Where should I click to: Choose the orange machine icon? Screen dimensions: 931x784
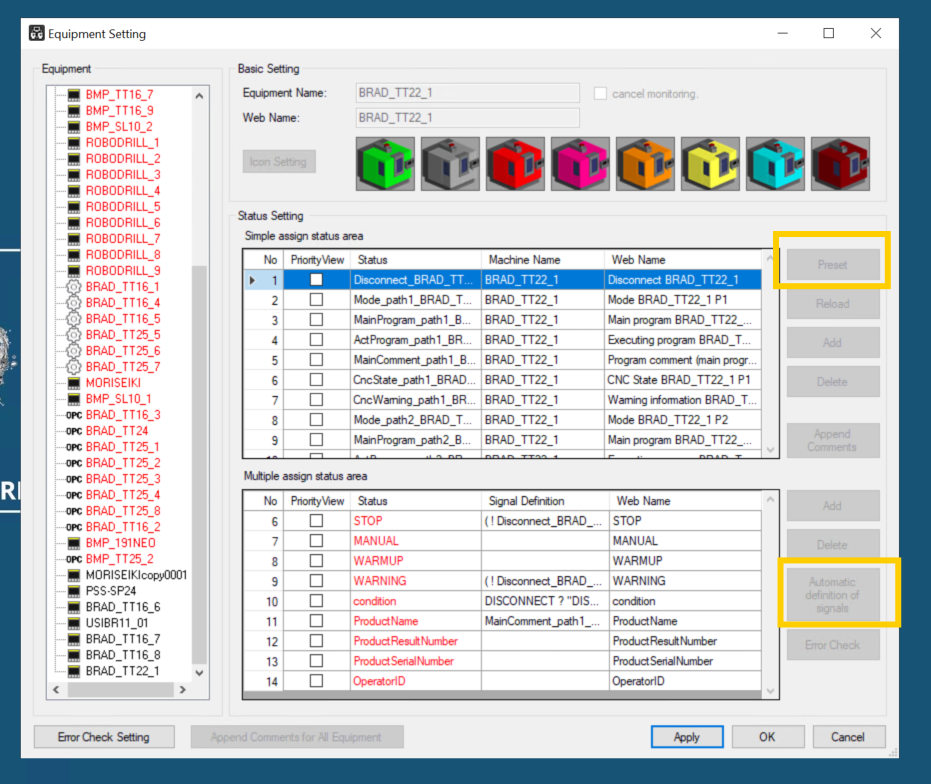tap(645, 164)
